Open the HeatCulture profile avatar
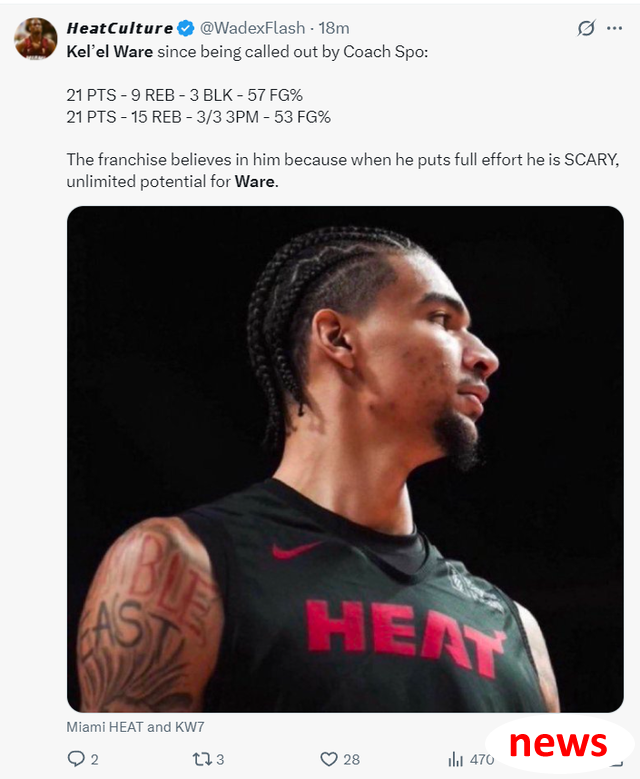Screen dimensions: 640x779 click(x=35, y=39)
